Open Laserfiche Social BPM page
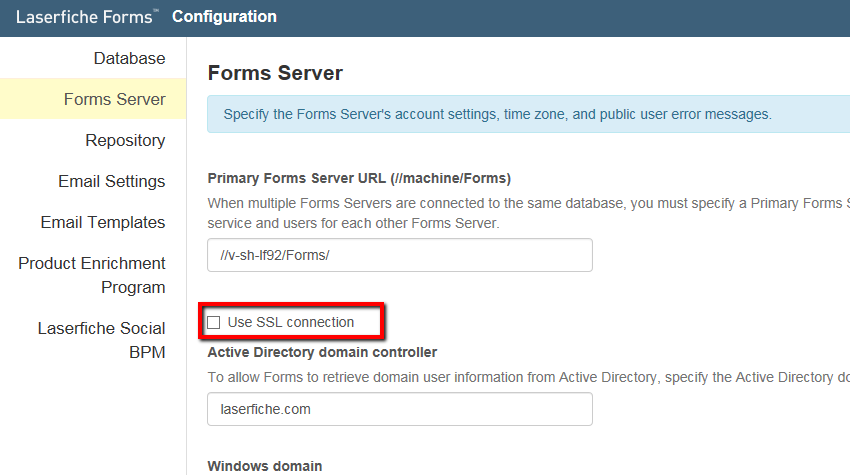Image resolution: width=850 pixels, height=475 pixels. pos(102,340)
